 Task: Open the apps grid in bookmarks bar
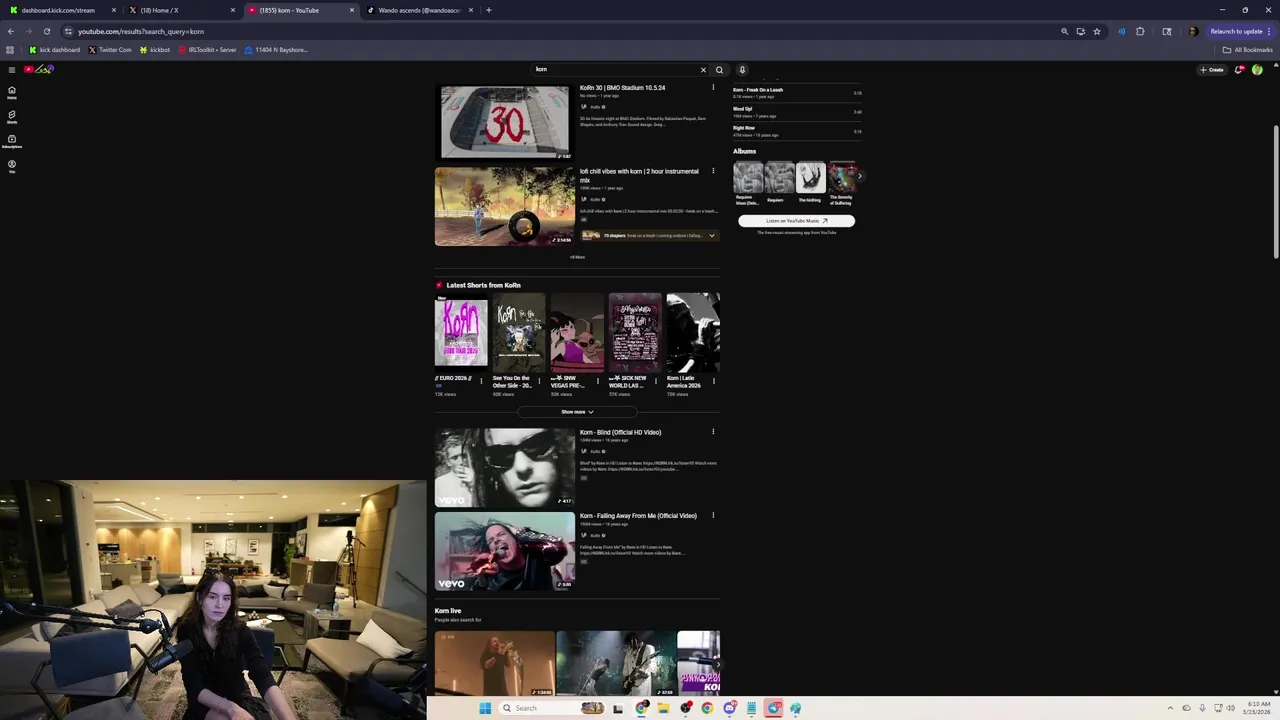click(x=10, y=50)
